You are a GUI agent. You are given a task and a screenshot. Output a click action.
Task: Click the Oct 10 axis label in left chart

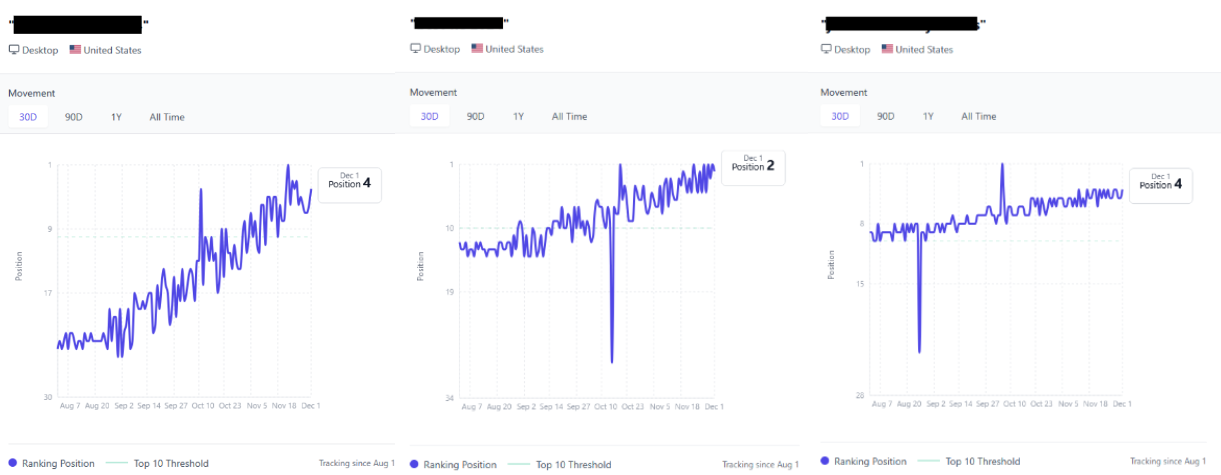tap(203, 407)
